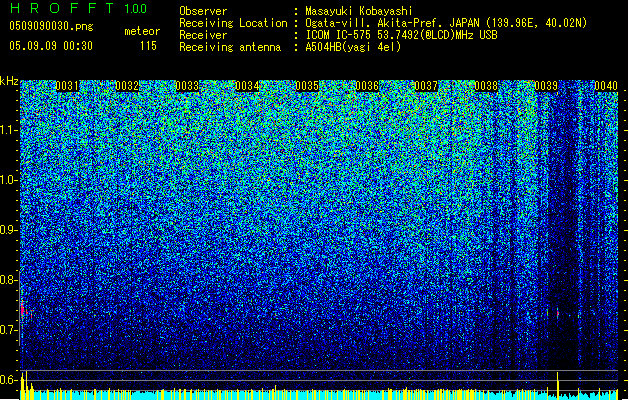
Task: Click the observer name Masayuki Kobayashi
Action: pos(359,11)
